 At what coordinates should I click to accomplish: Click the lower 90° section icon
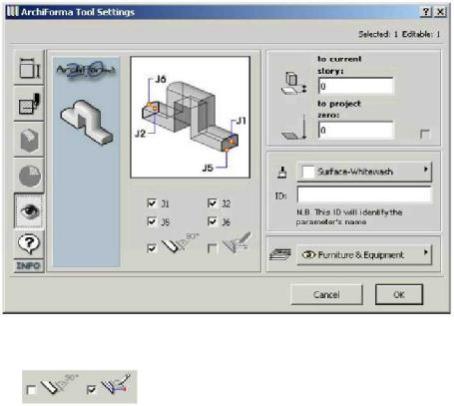tap(60, 385)
